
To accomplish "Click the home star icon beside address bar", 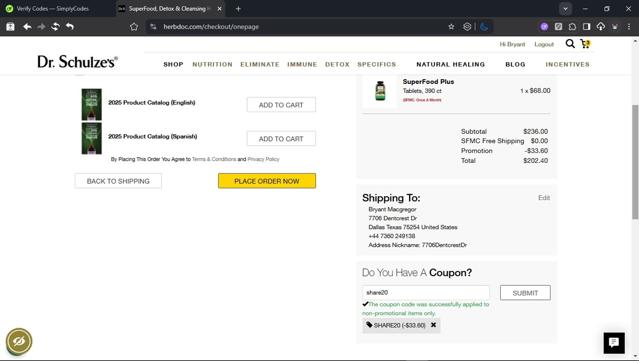I will click(x=134, y=26).
